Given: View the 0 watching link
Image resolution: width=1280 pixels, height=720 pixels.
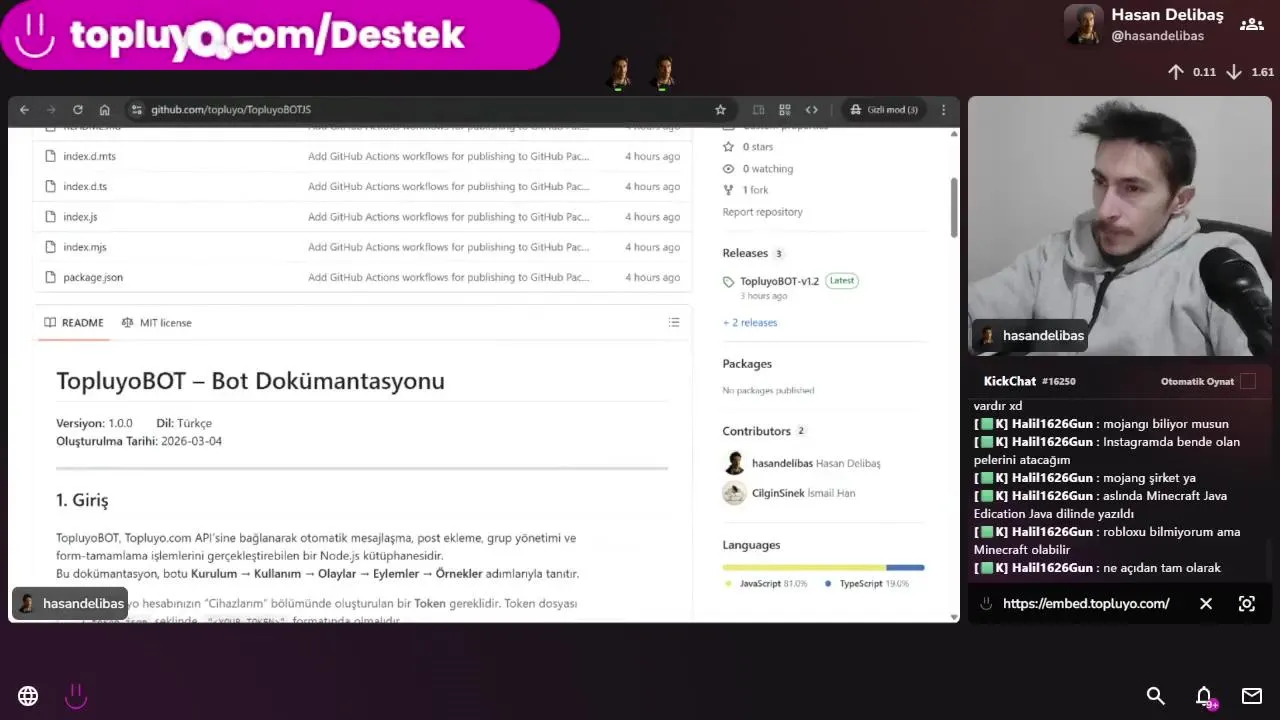Looking at the screenshot, I should coord(758,169).
